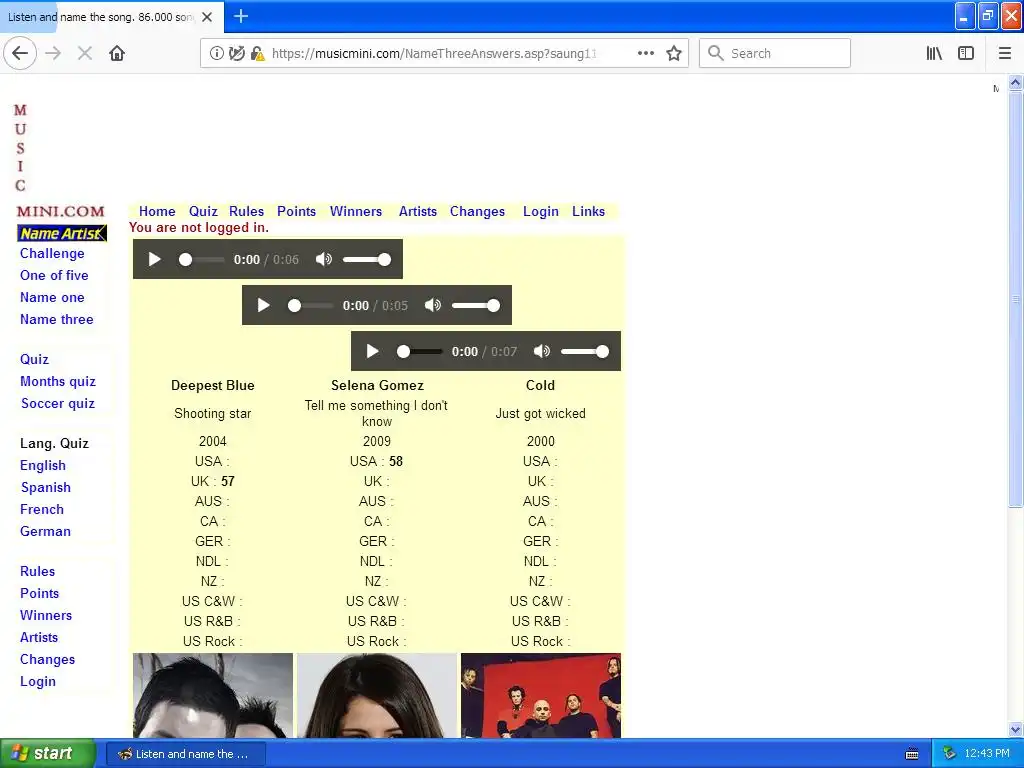
Task: Play the third audio clip (0:07)
Action: click(373, 351)
